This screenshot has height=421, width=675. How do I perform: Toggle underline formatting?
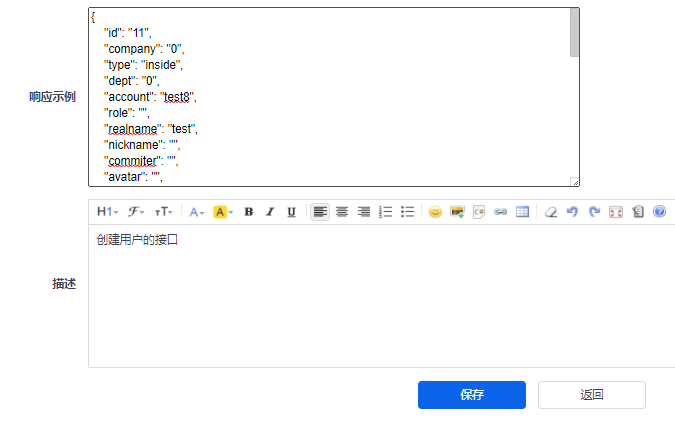291,212
